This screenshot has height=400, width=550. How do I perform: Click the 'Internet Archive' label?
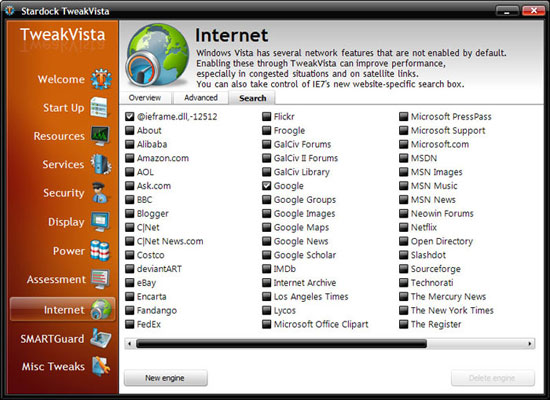tap(305, 282)
